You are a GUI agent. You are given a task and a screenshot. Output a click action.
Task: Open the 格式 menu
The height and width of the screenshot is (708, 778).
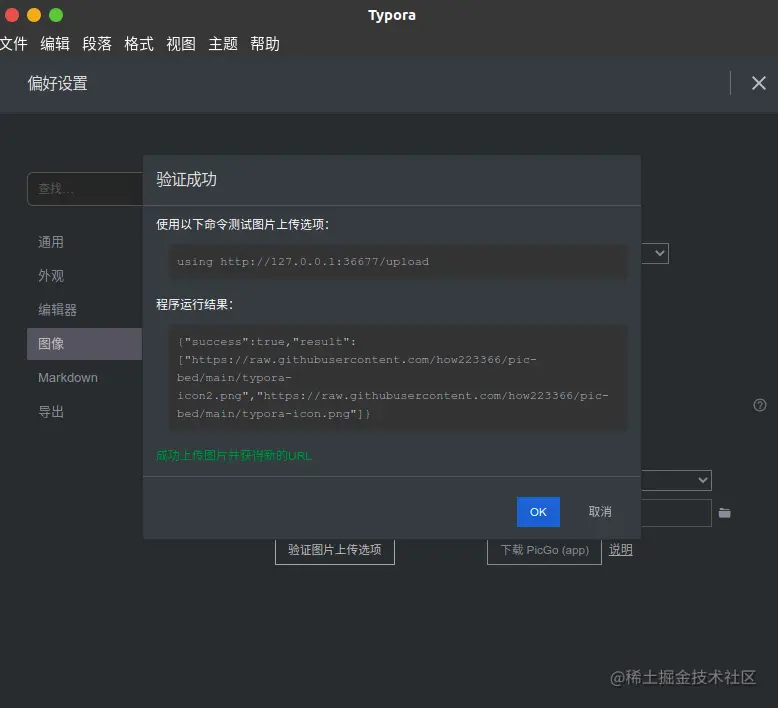[x=139, y=44]
